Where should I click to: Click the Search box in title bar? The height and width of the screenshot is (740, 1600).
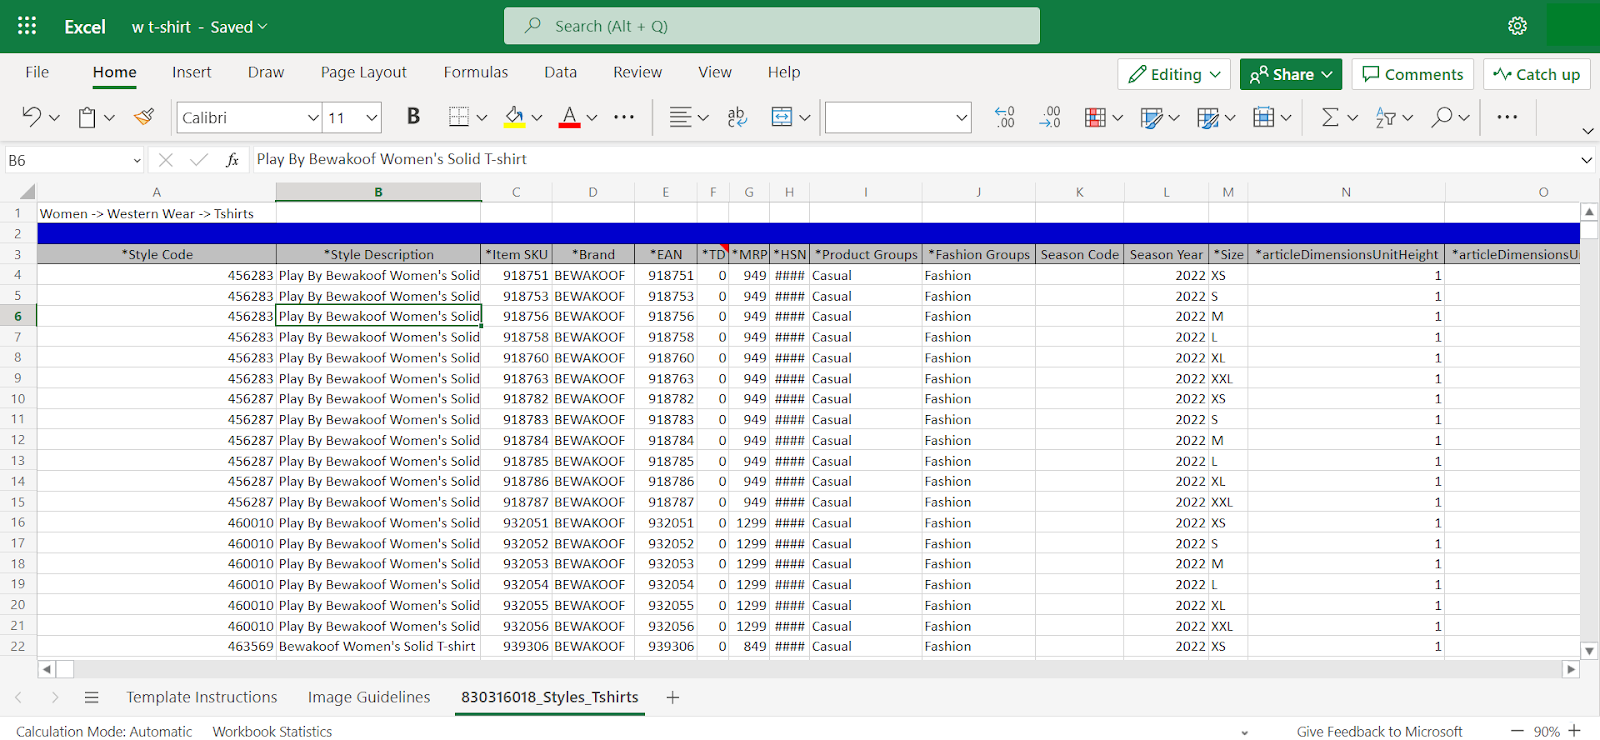772,26
